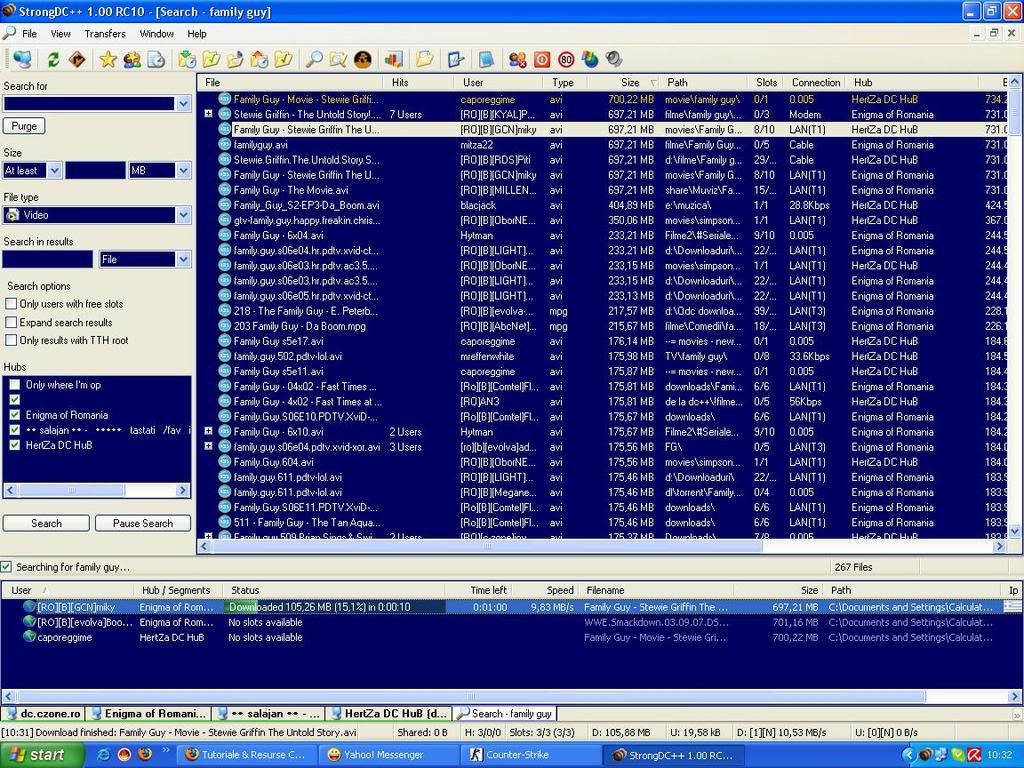Viewport: 1024px width, 768px height.
Task: Click the Open File List folder icon
Action: pyautogui.click(x=424, y=59)
